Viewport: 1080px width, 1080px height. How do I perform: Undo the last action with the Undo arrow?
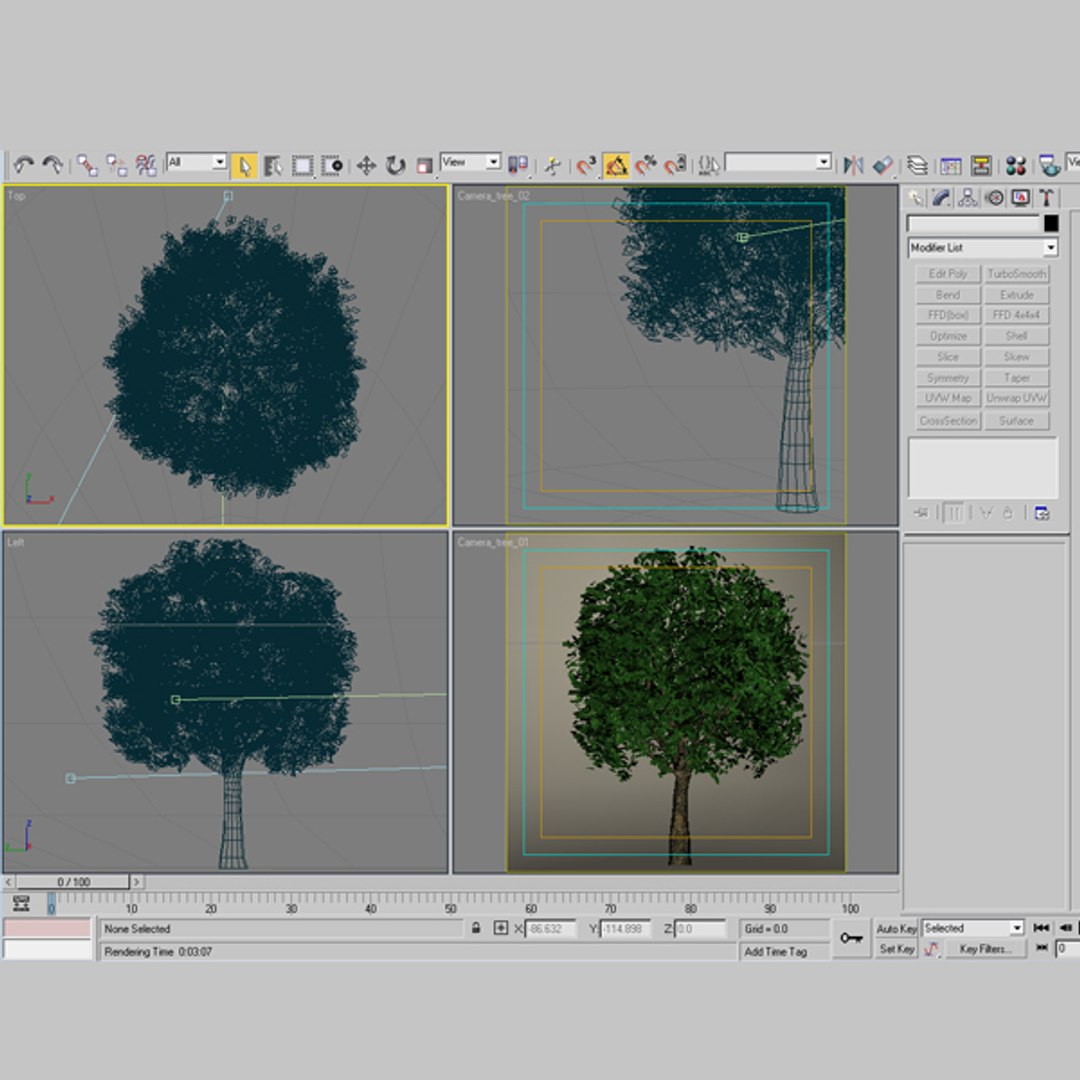tap(23, 165)
